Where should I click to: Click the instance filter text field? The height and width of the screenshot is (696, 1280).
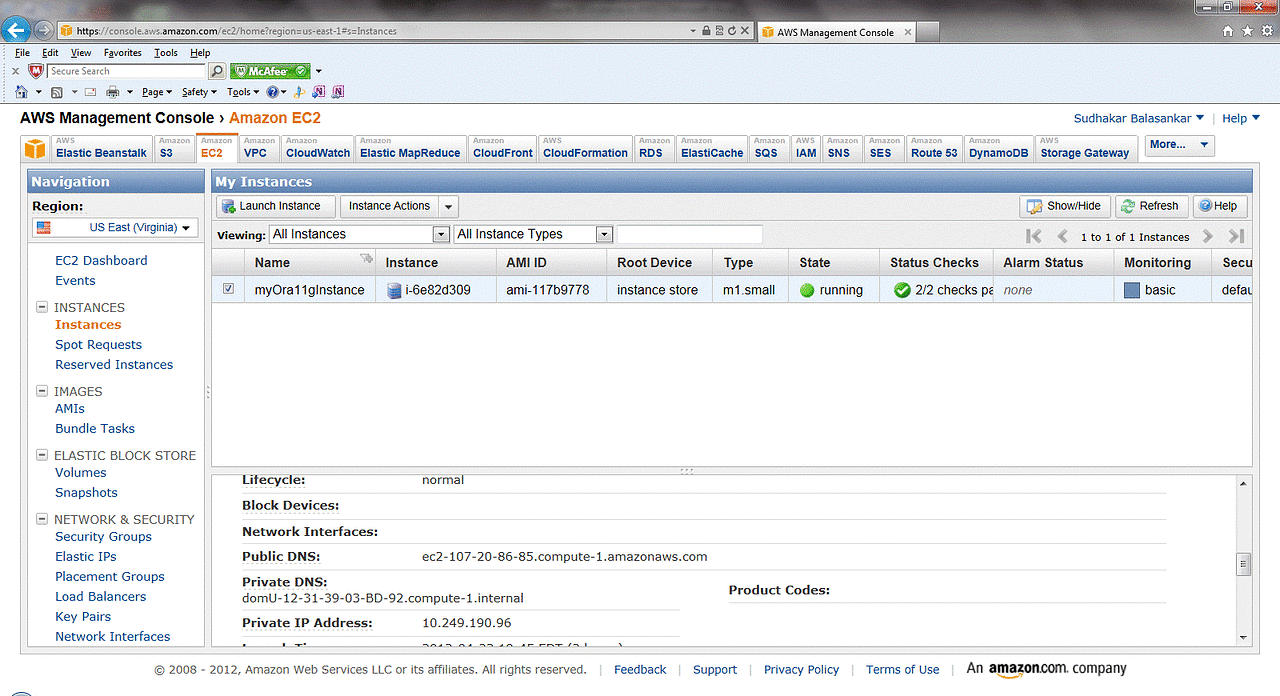click(689, 234)
